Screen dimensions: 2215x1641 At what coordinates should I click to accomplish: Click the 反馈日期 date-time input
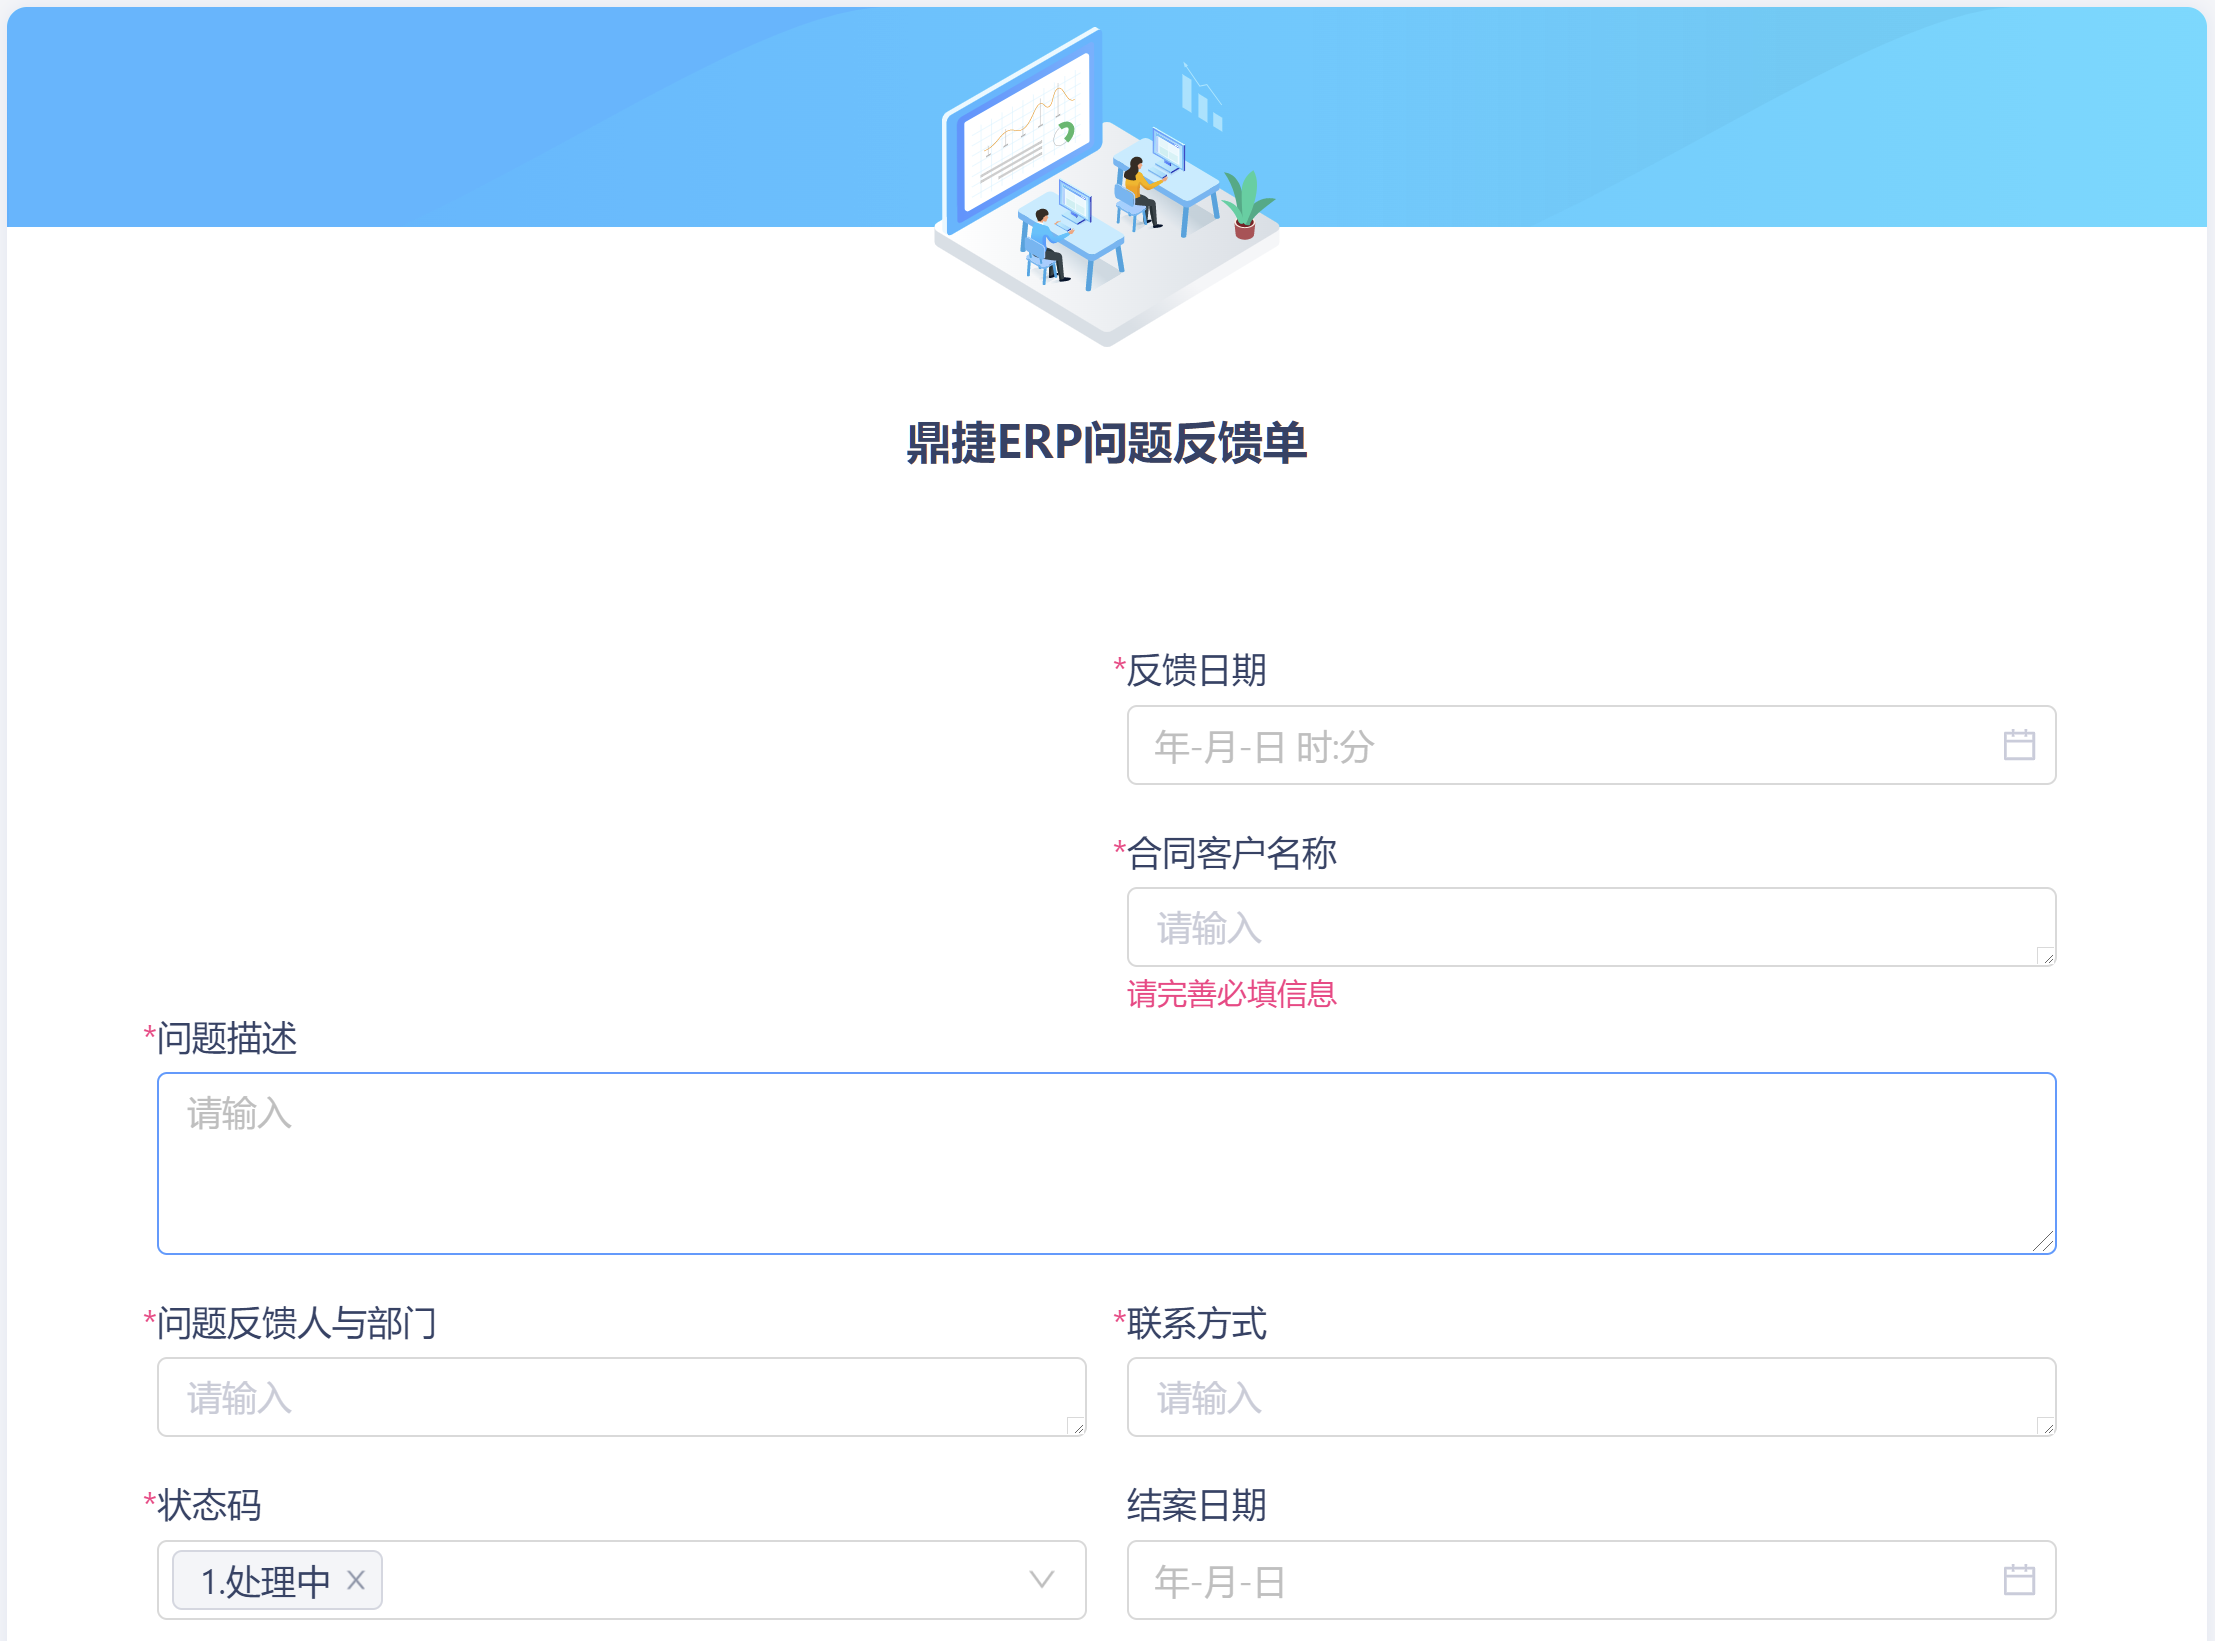[1591, 745]
